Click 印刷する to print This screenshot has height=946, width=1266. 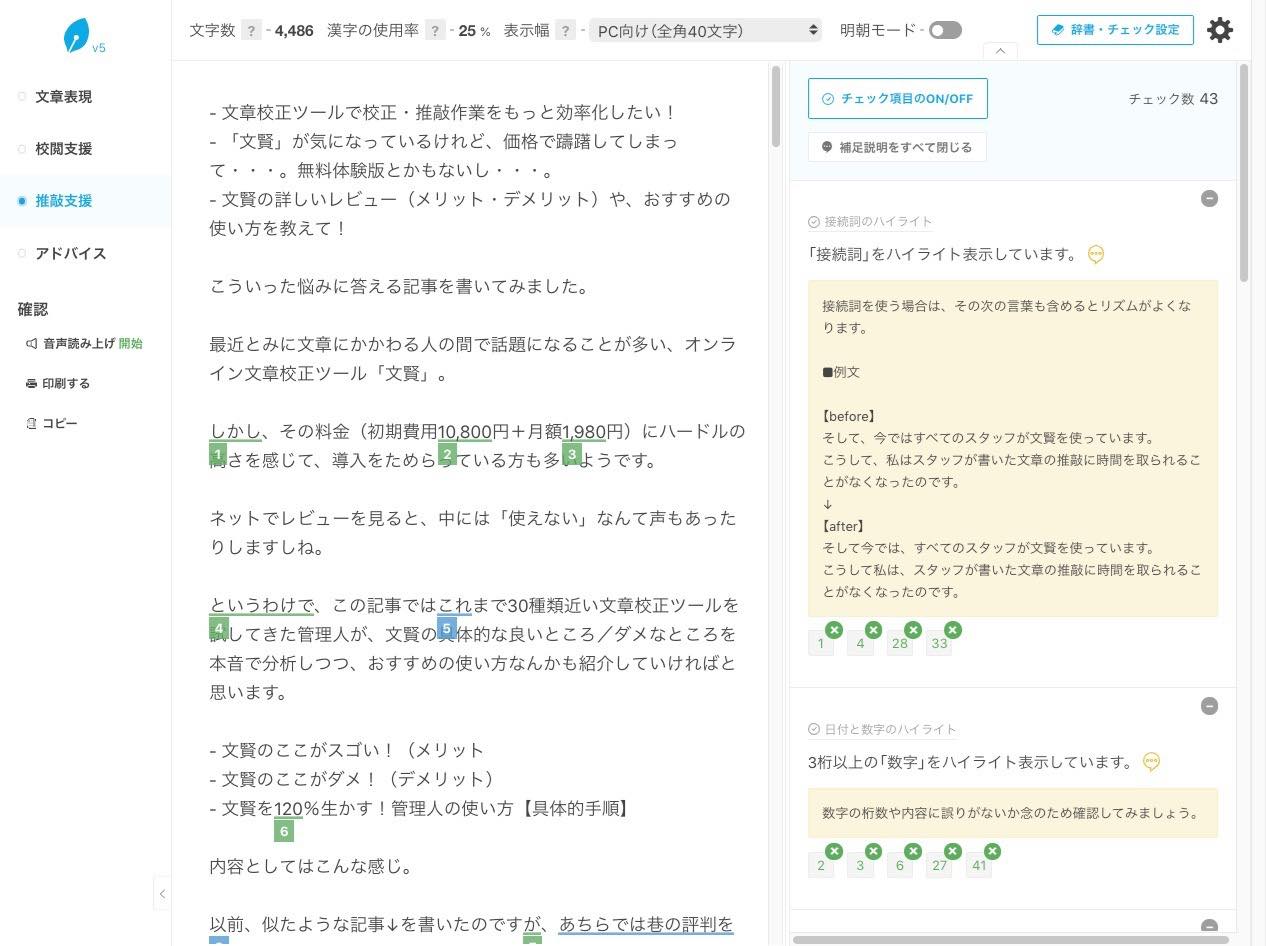tap(58, 383)
